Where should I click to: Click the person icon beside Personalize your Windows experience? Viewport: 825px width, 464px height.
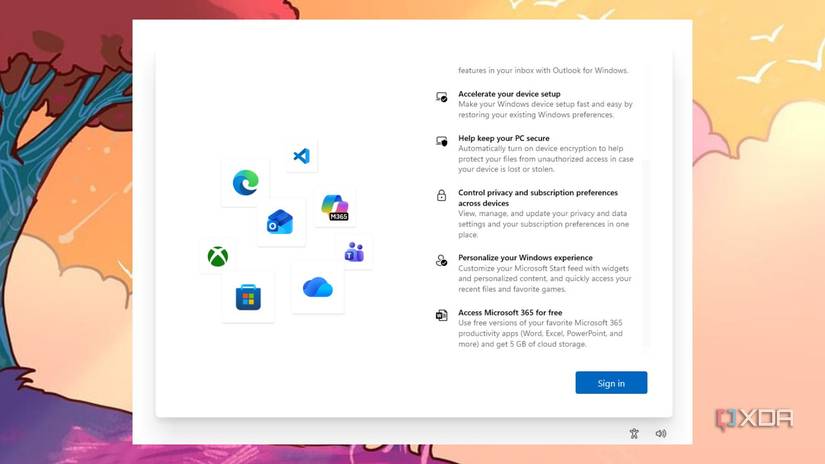click(441, 260)
